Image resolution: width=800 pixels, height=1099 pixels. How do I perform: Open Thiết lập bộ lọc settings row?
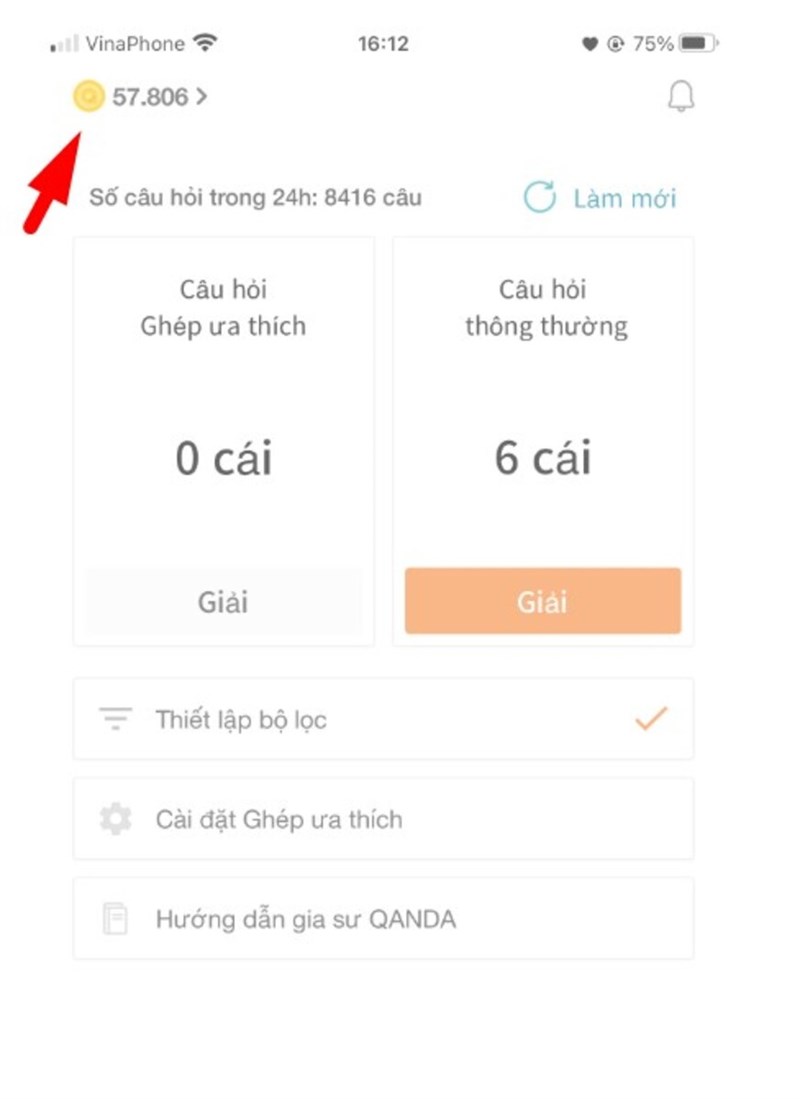click(x=383, y=718)
